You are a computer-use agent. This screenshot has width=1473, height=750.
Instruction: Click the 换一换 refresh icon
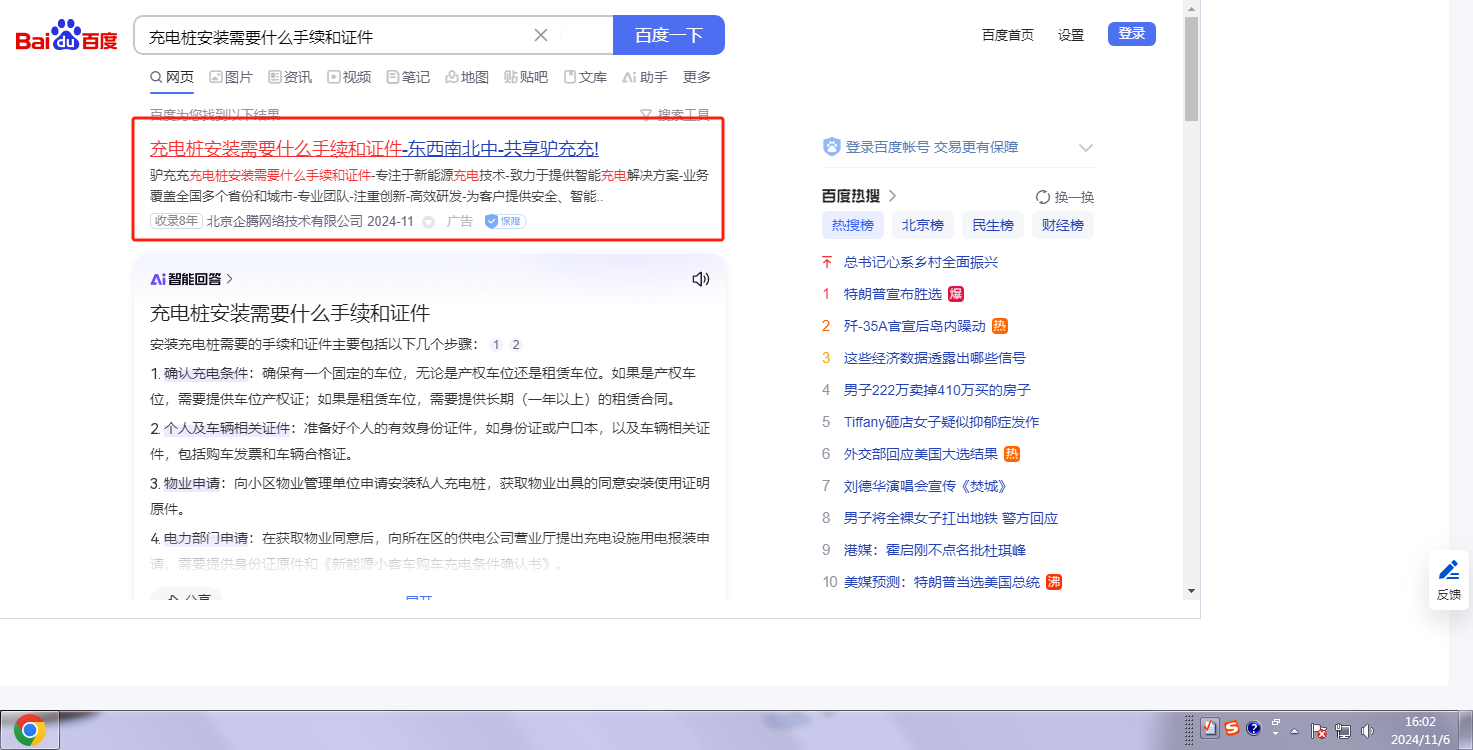tap(1043, 197)
